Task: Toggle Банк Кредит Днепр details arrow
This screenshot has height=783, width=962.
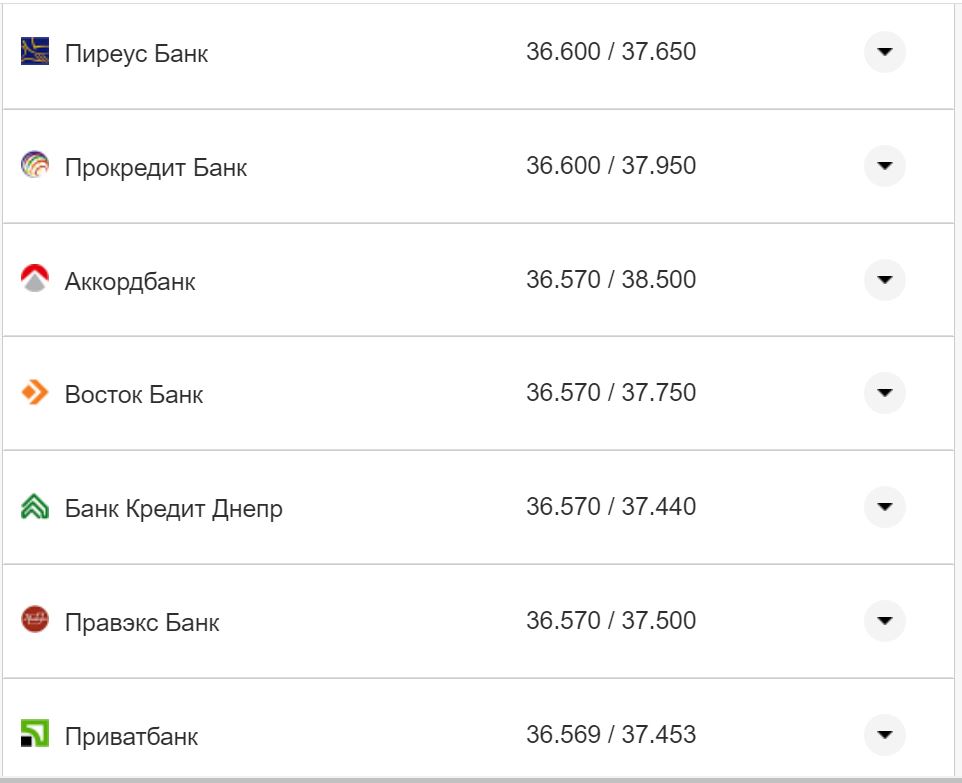Action: [x=884, y=507]
